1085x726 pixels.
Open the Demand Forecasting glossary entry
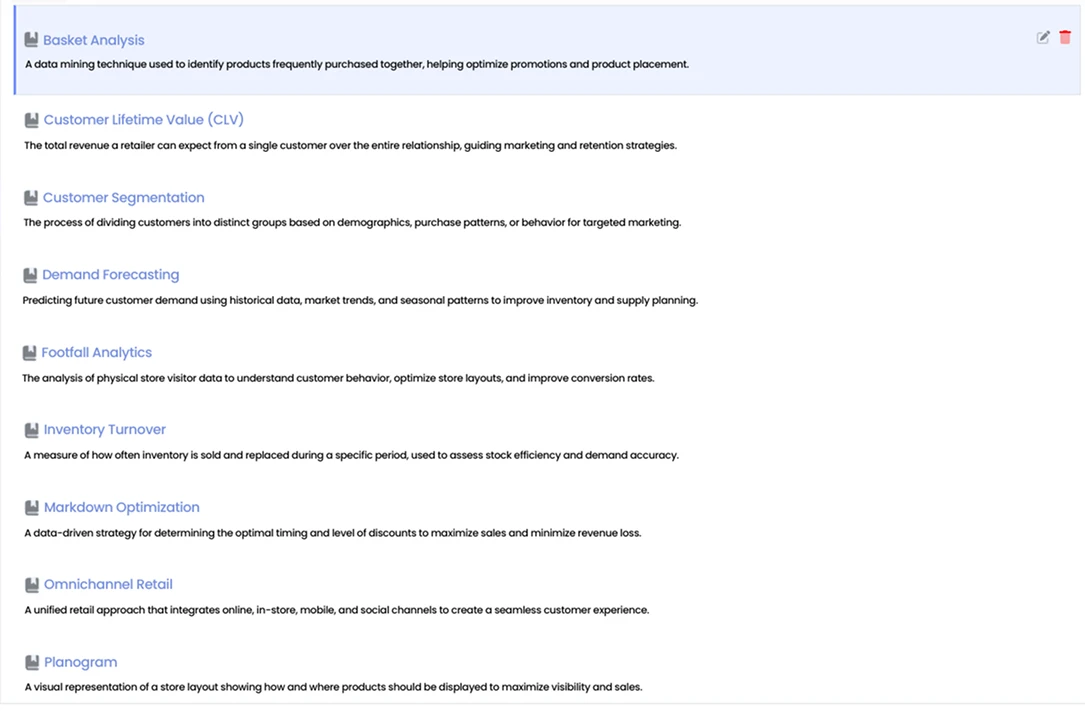110,275
